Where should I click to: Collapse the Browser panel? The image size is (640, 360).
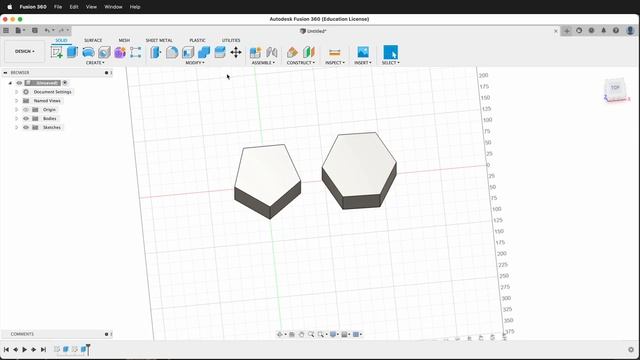pos(5,73)
